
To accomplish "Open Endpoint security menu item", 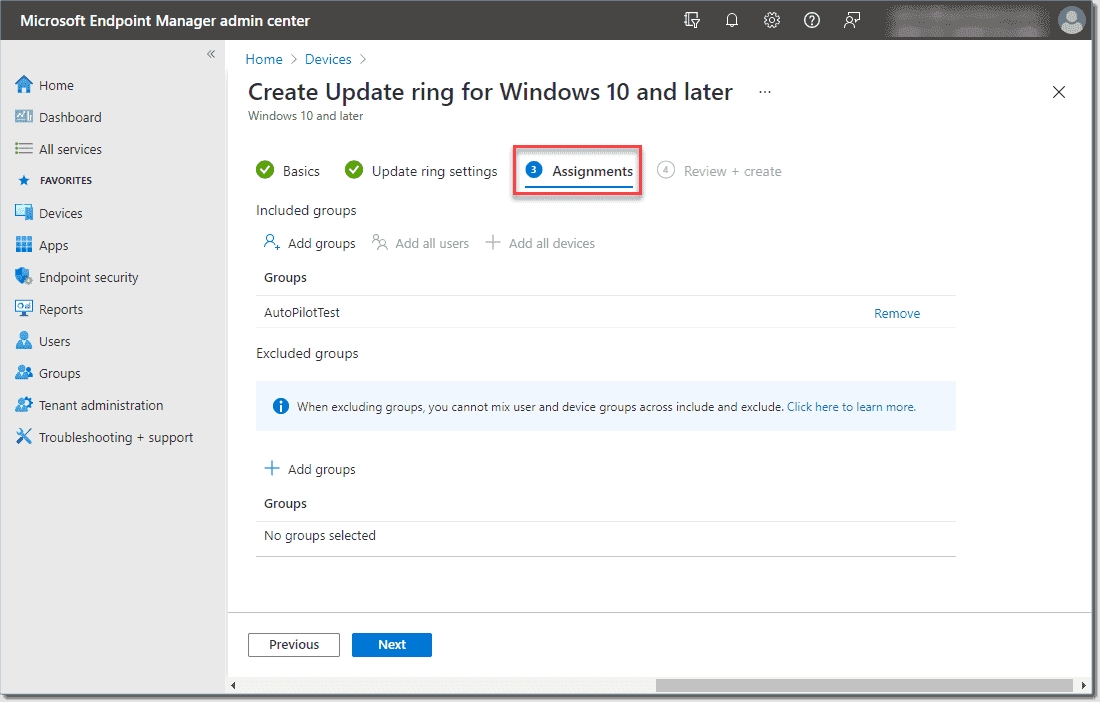I will [88, 277].
